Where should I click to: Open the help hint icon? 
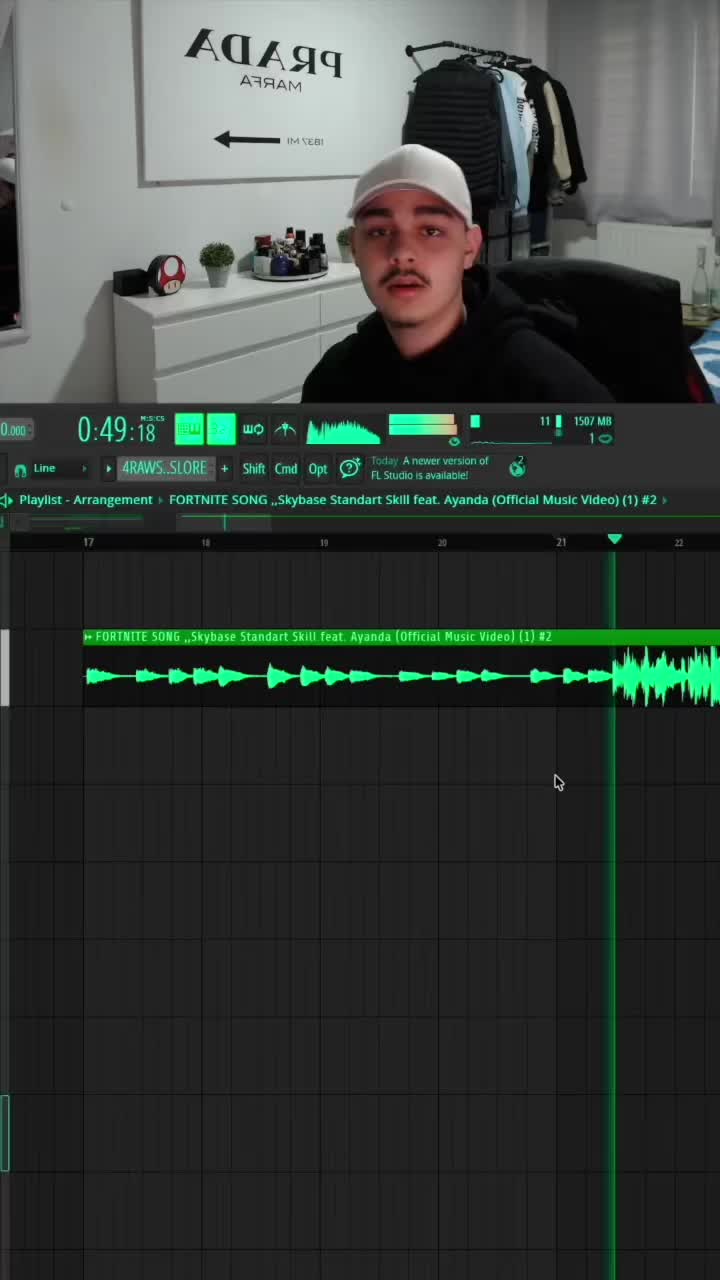tap(350, 468)
